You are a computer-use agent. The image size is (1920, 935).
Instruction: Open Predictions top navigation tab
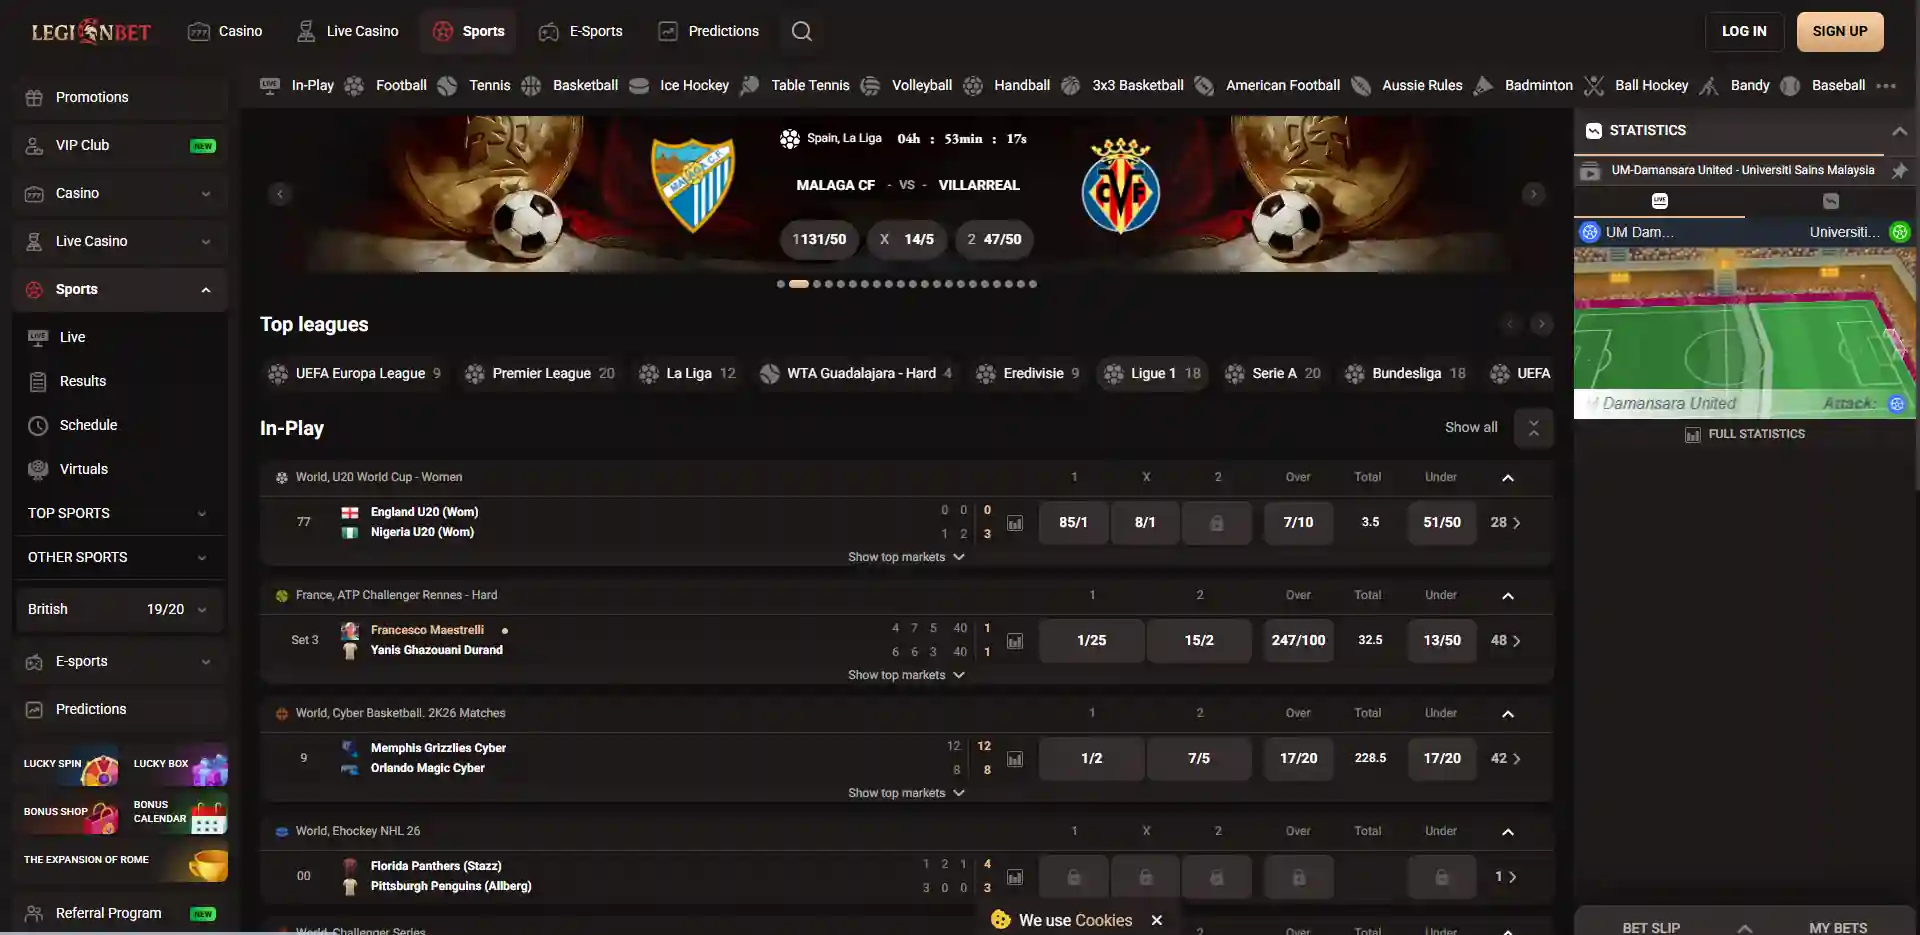pos(708,31)
